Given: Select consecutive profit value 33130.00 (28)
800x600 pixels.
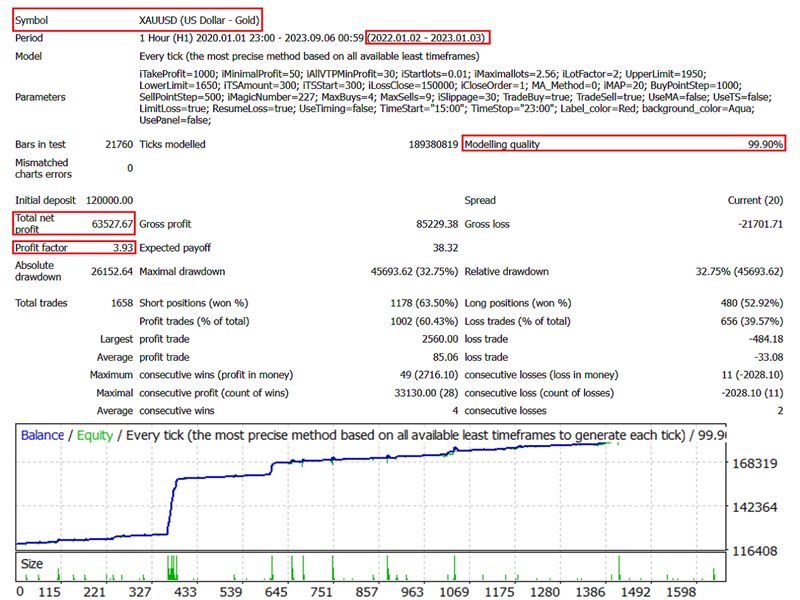Looking at the screenshot, I should (426, 393).
